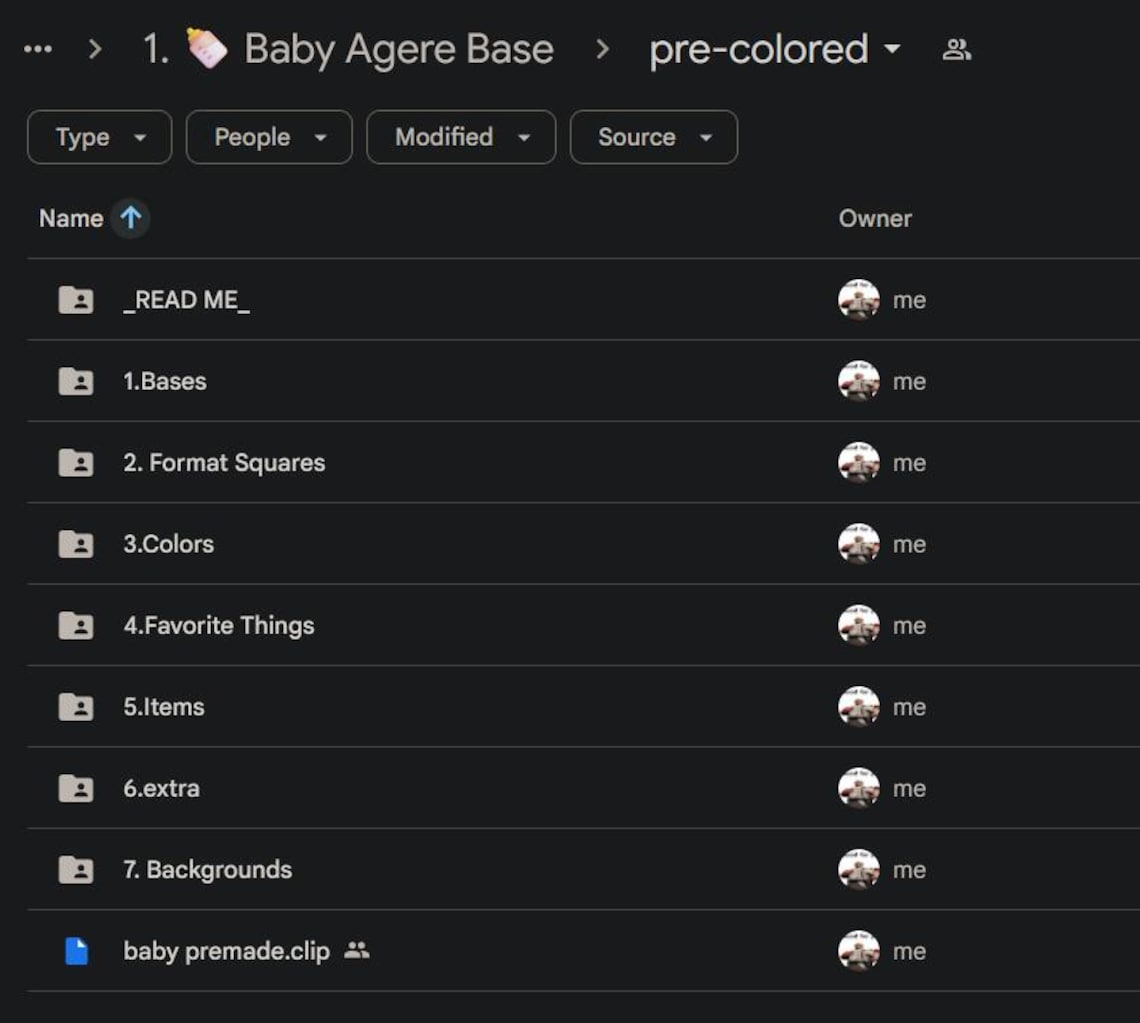Select the 5.Items folder row
Image resolution: width=1140 pixels, height=1023 pixels.
click(x=583, y=707)
